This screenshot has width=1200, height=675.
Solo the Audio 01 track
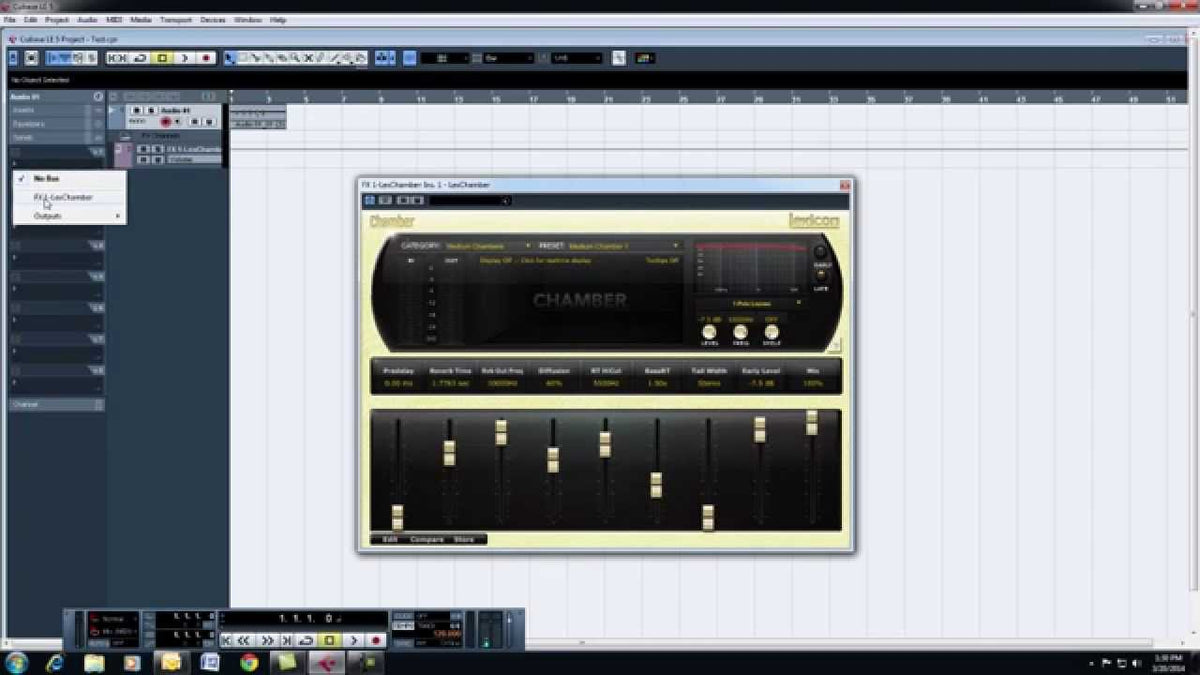(151, 110)
